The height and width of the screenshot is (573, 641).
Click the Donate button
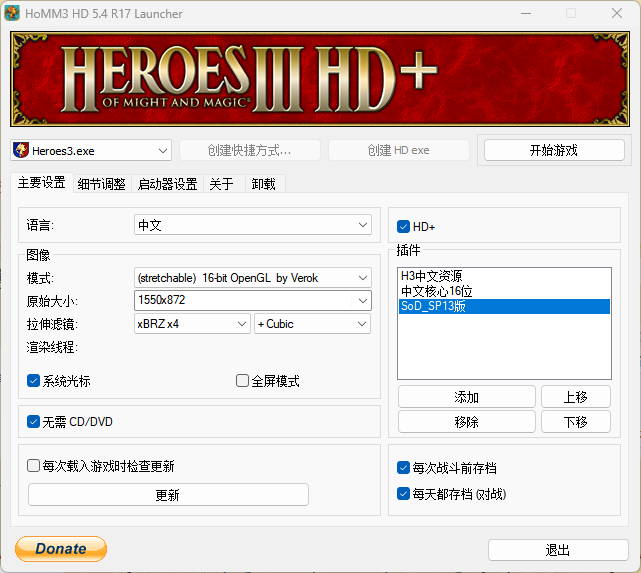tap(61, 548)
